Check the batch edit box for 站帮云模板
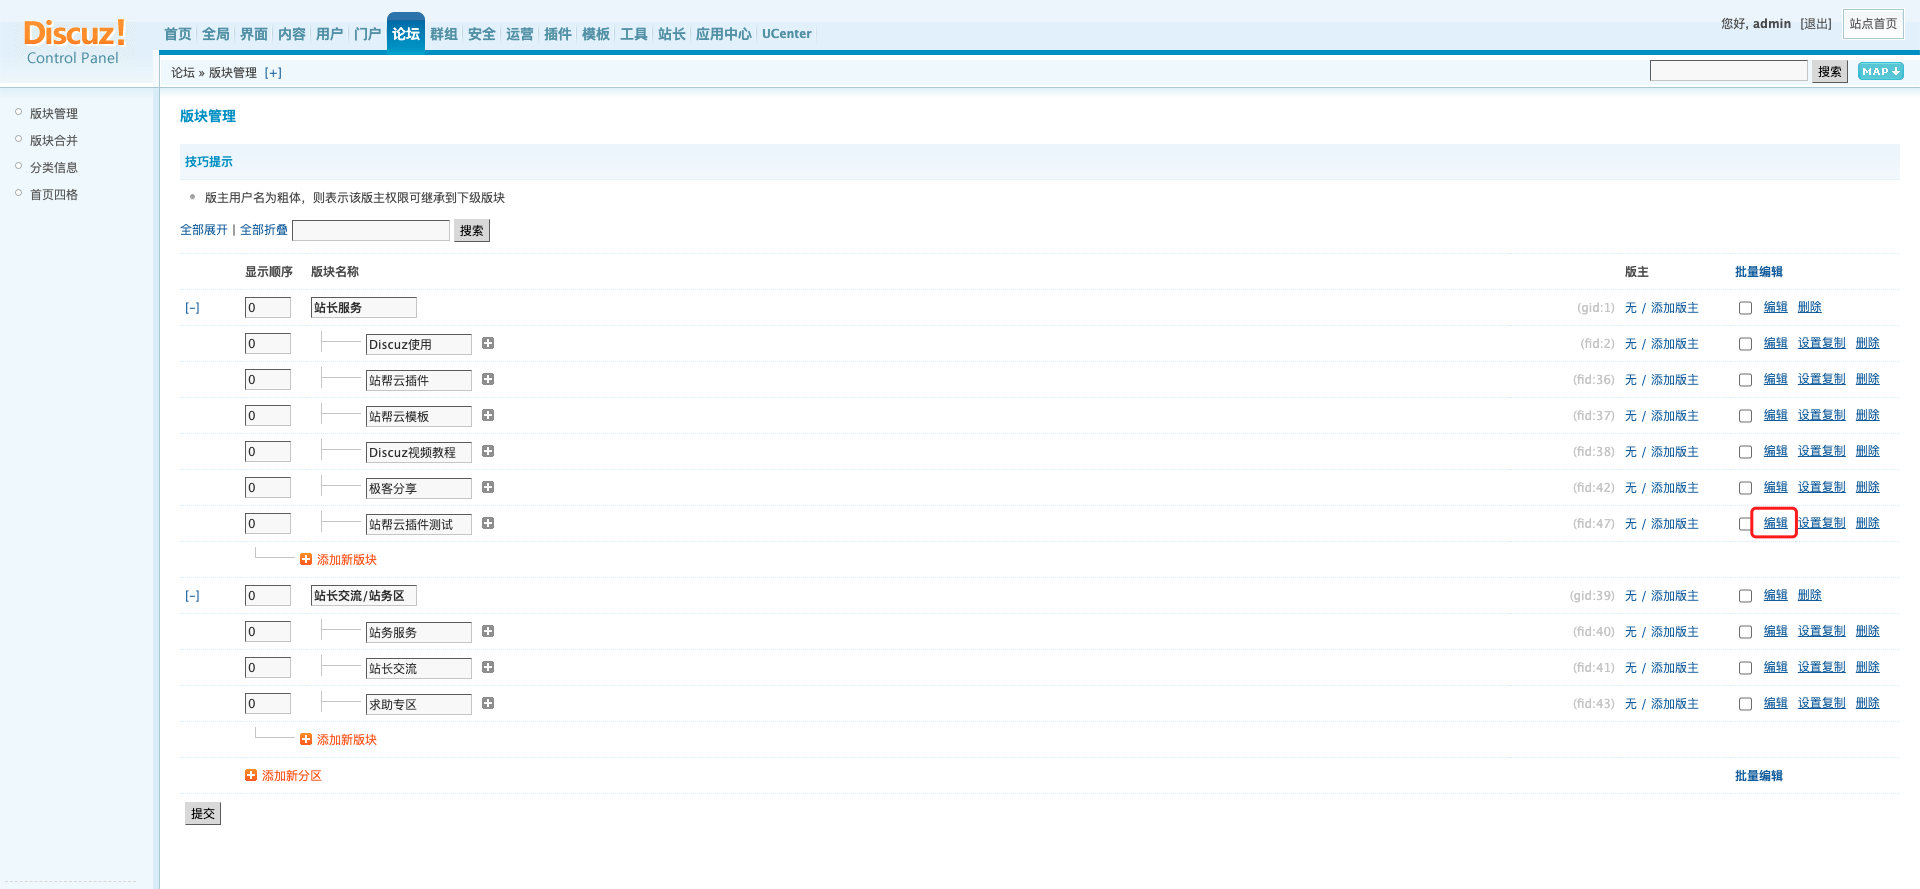The height and width of the screenshot is (889, 1920). pyautogui.click(x=1745, y=416)
